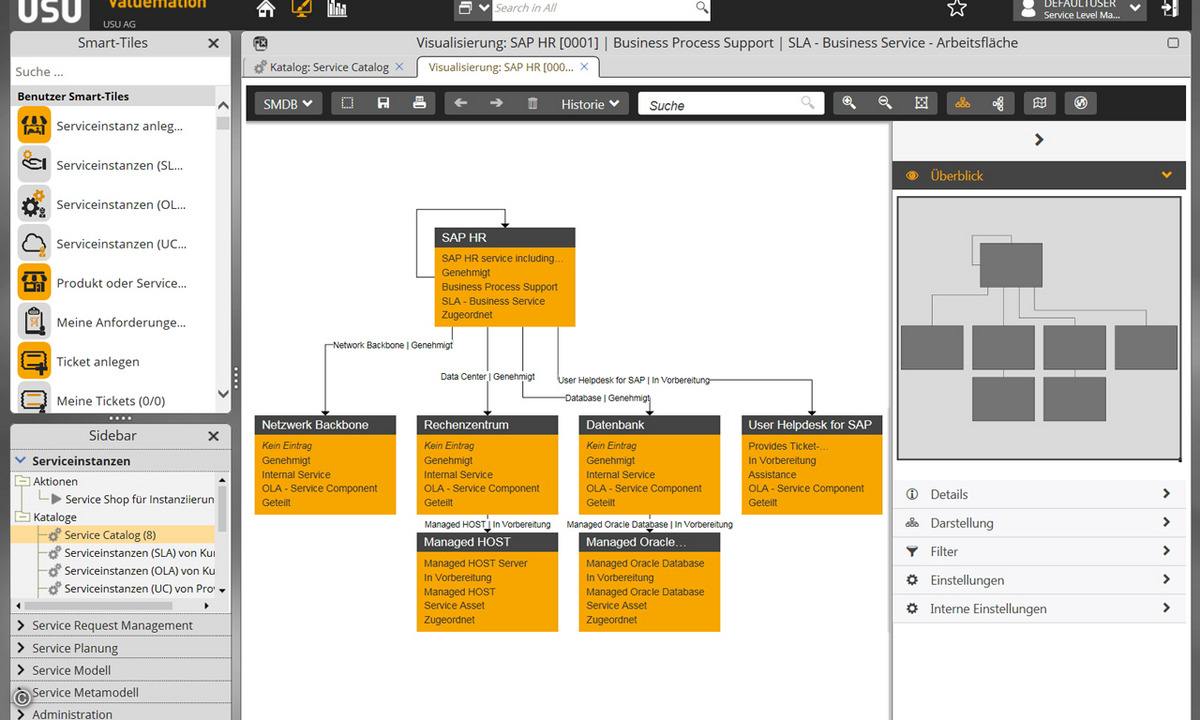Collapse the Serviceinstanzen sidebar section

(x=120, y=461)
